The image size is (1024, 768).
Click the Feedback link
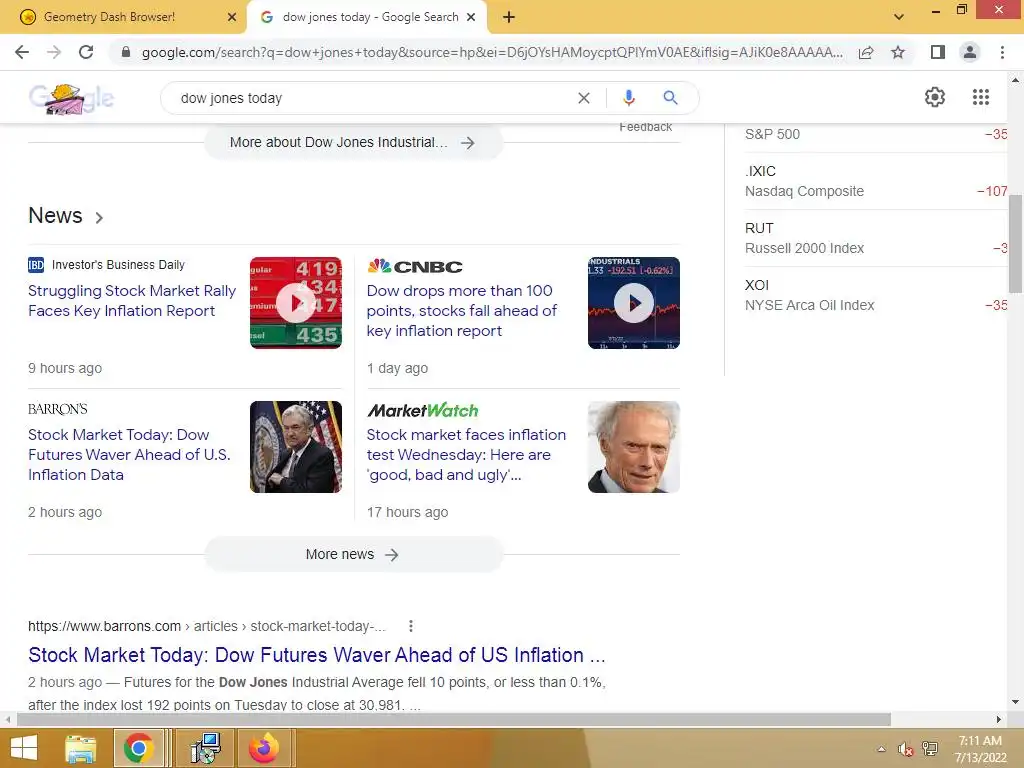645,127
